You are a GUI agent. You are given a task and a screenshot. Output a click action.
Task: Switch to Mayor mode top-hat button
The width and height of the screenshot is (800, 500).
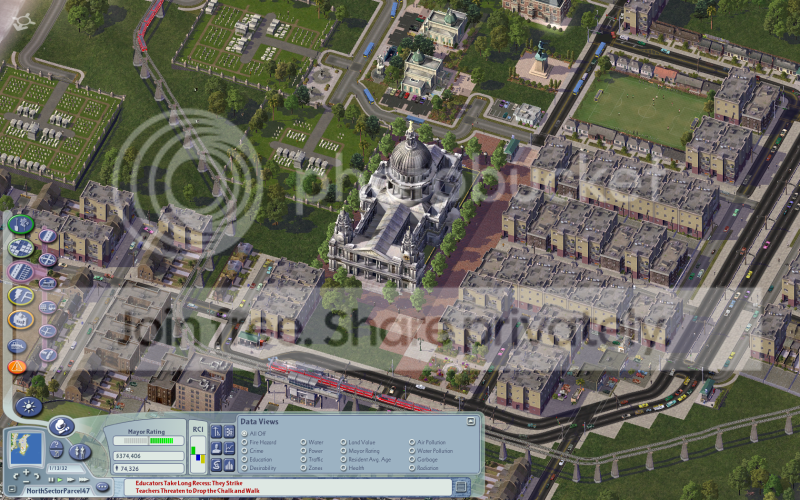point(62,427)
